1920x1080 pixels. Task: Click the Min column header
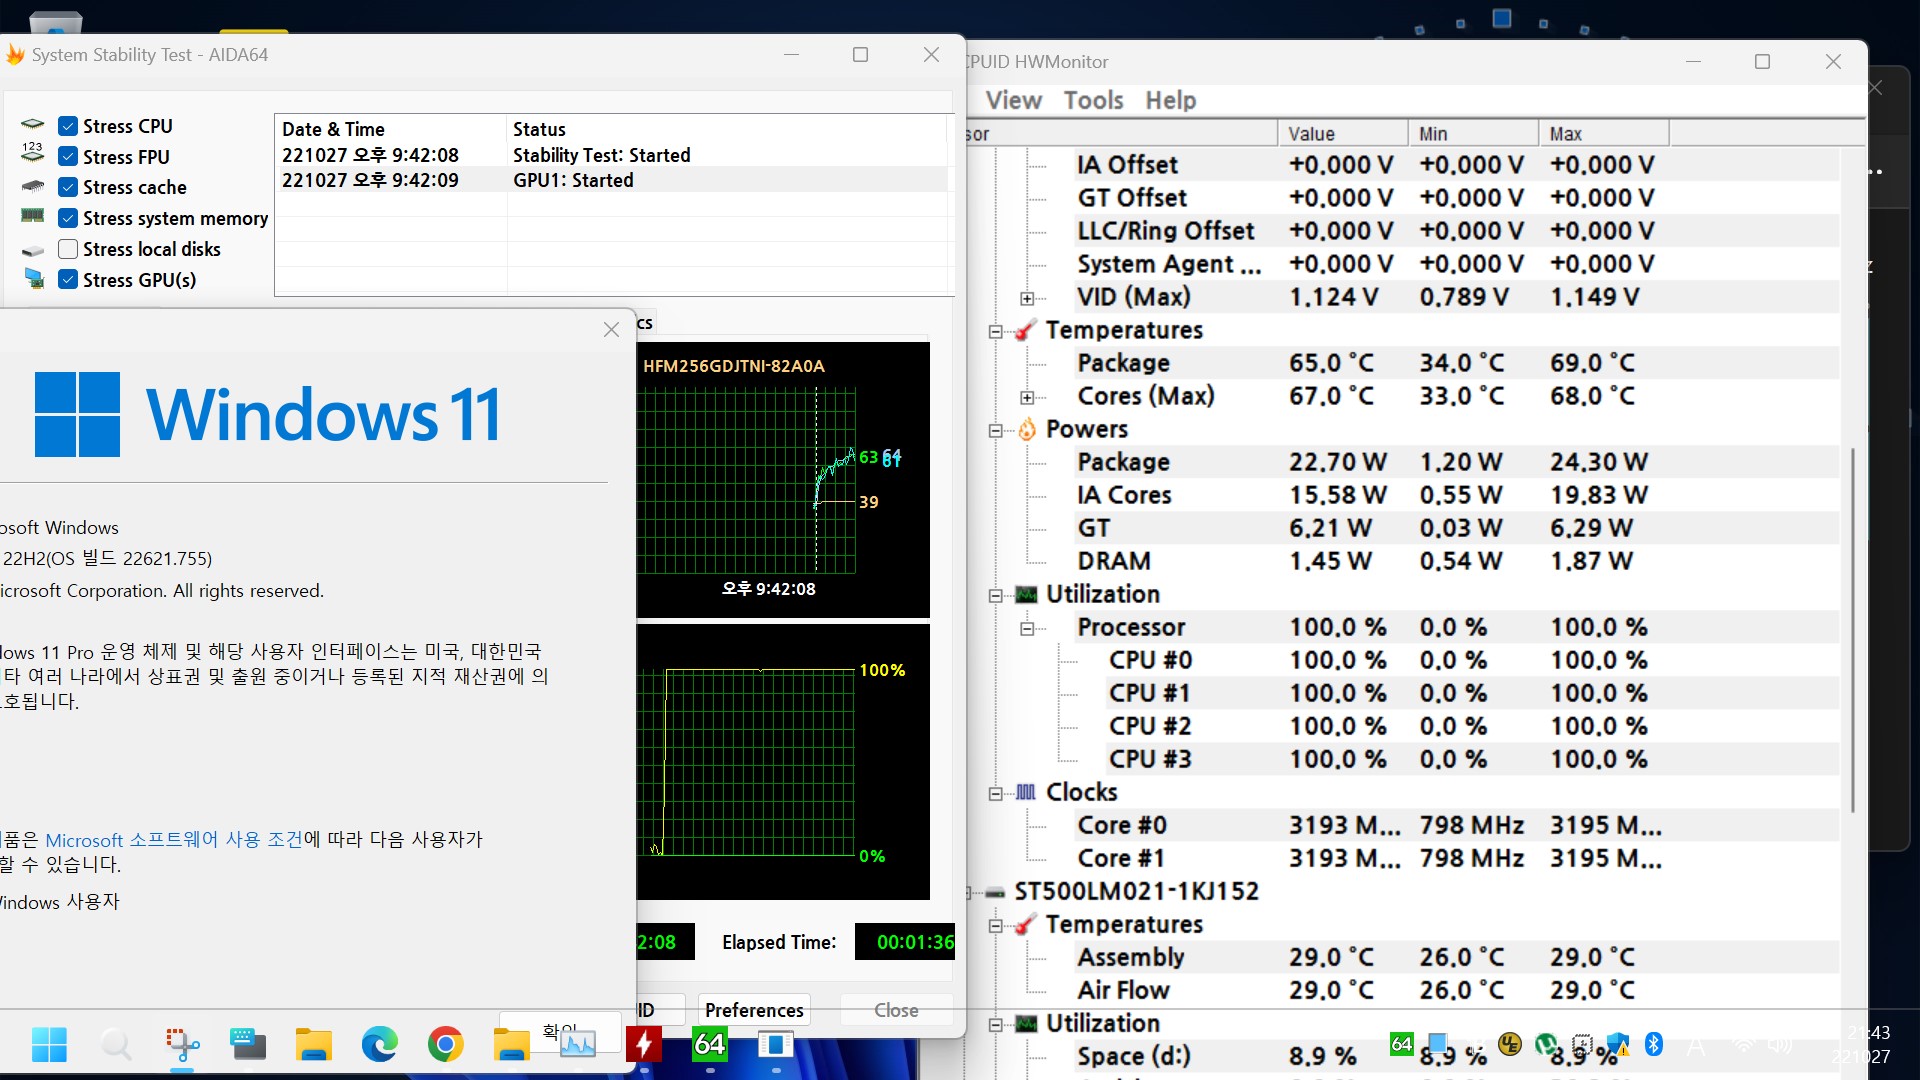1474,133
